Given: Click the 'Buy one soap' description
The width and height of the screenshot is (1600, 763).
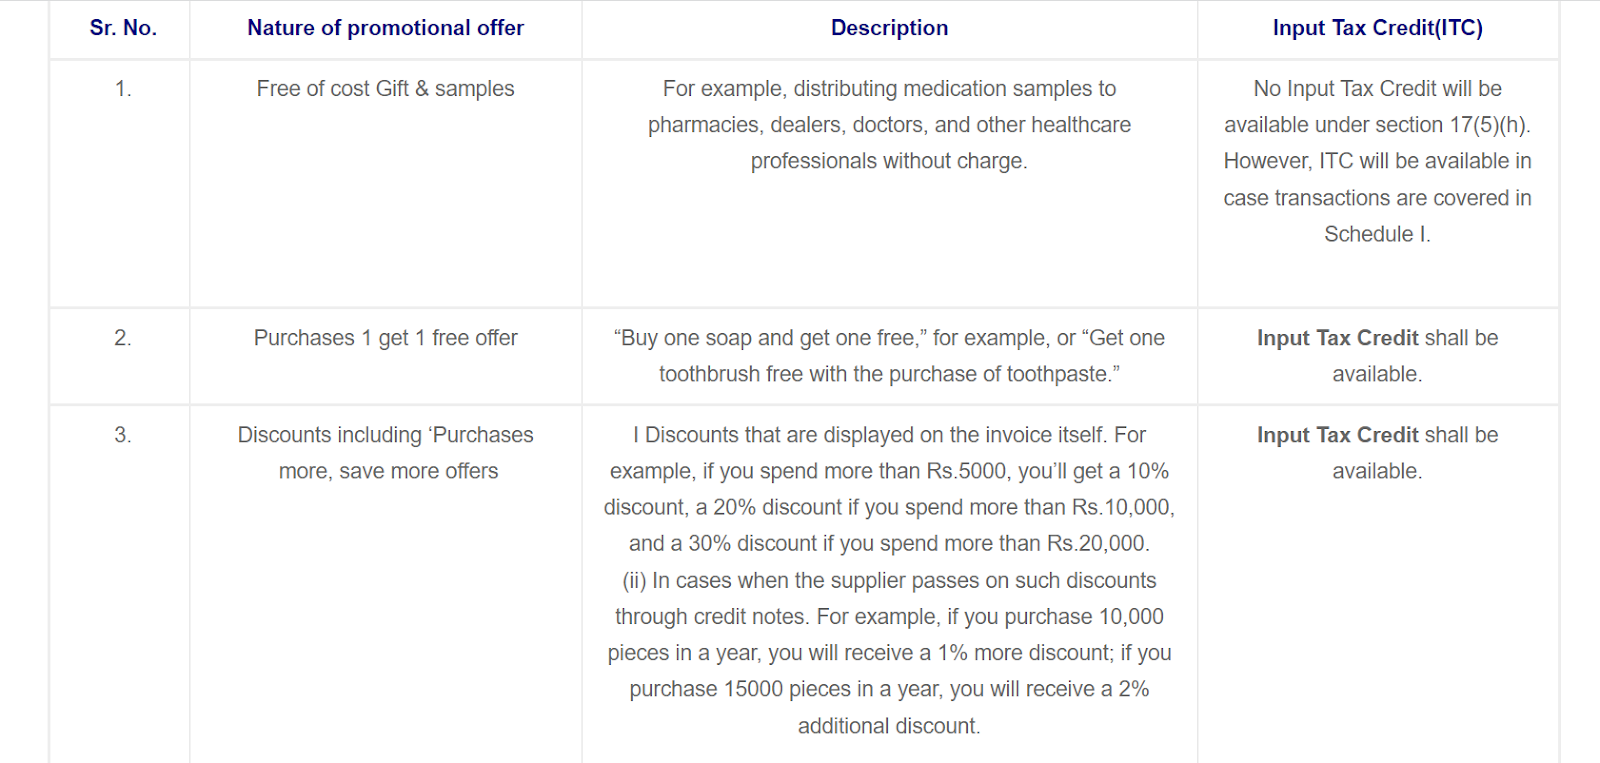Looking at the screenshot, I should click(889, 356).
